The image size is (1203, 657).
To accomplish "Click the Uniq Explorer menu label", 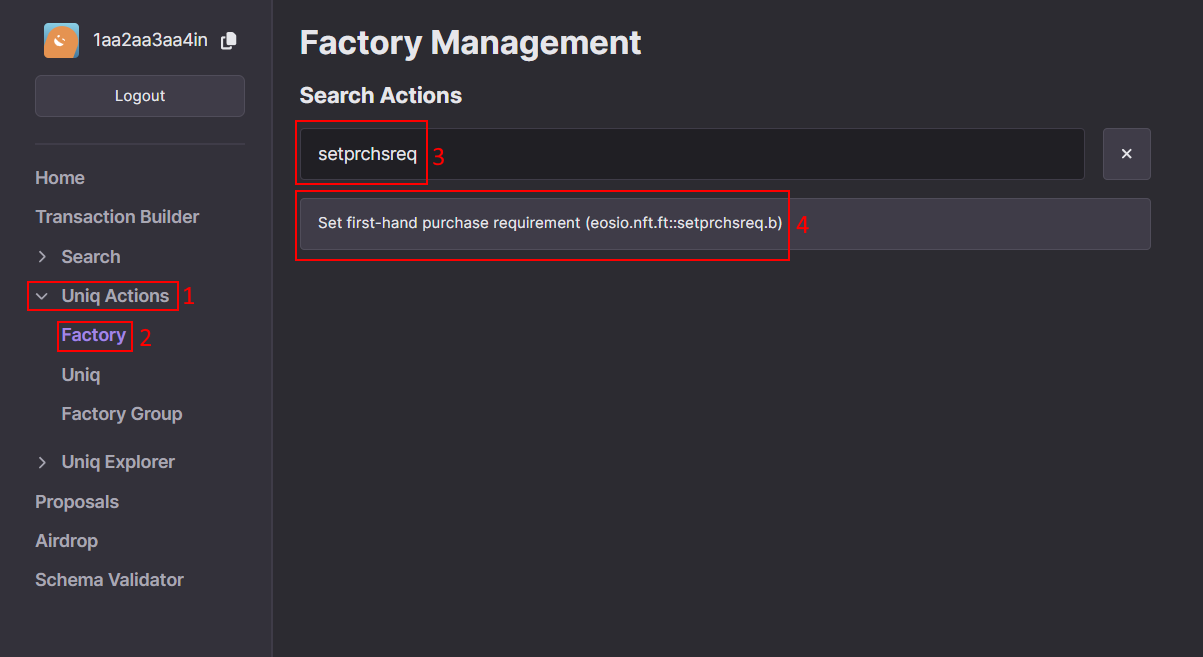I will point(118,462).
